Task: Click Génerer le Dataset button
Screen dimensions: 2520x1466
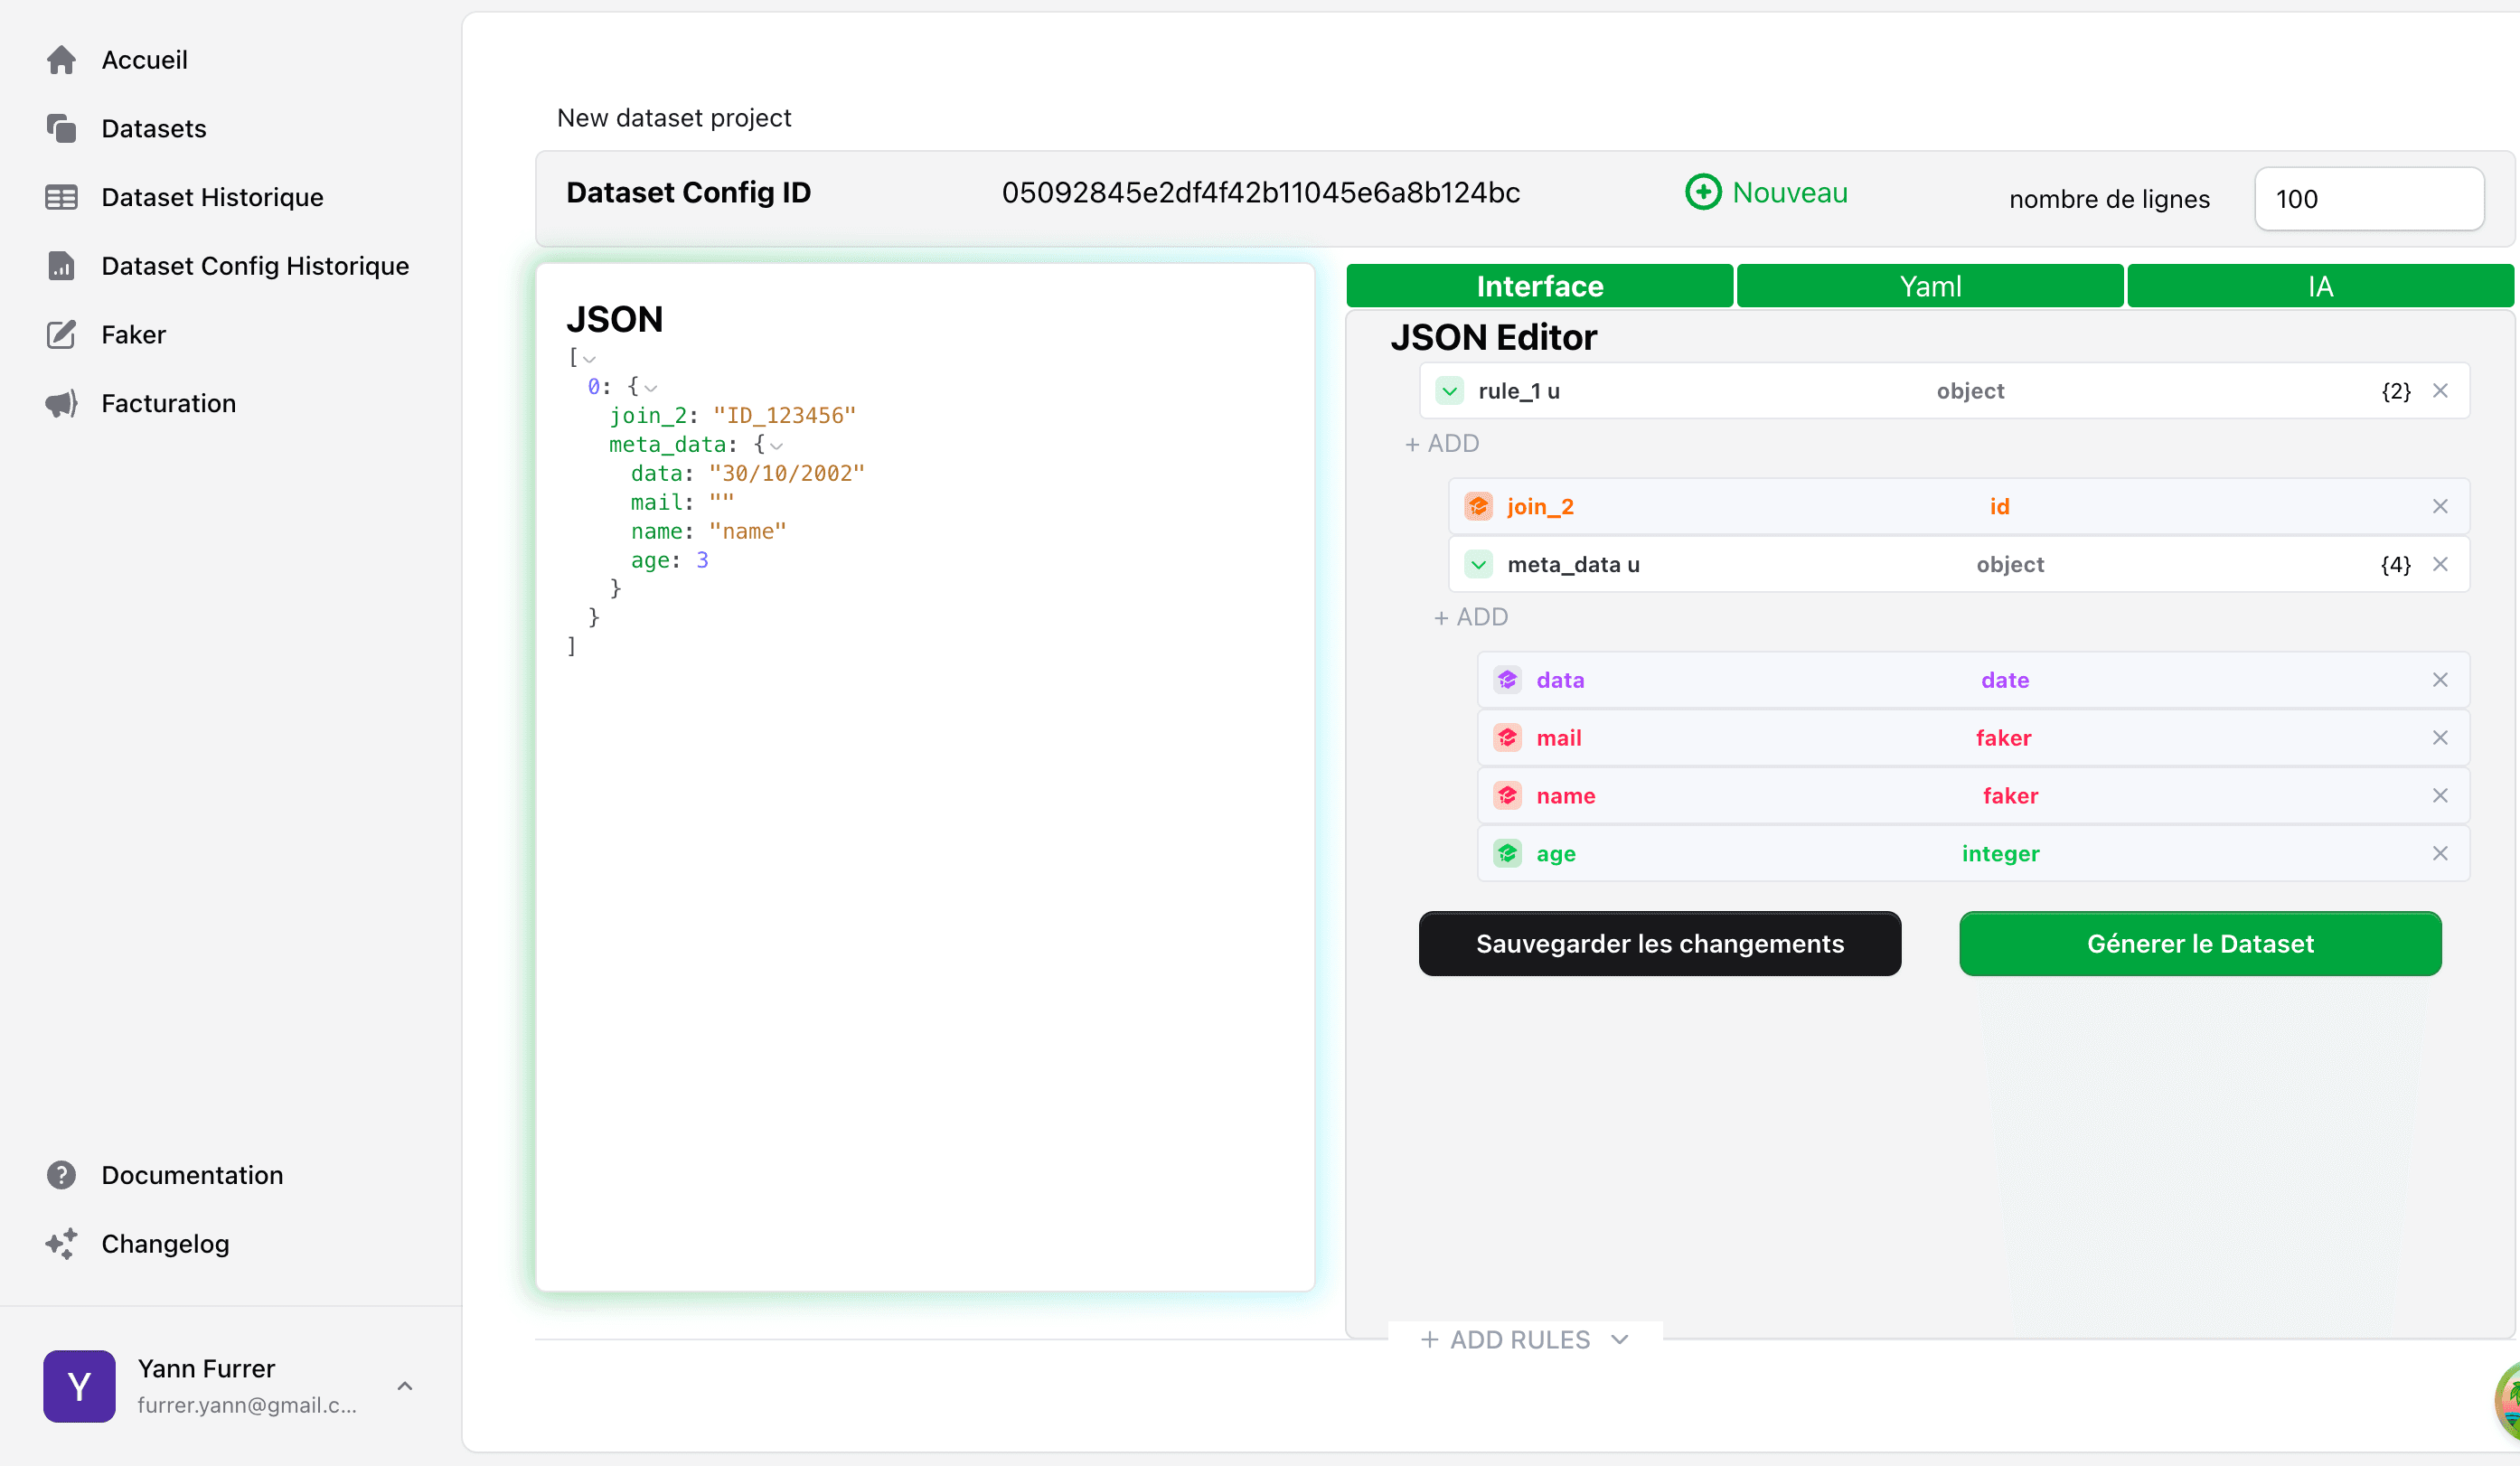Action: tap(2199, 944)
